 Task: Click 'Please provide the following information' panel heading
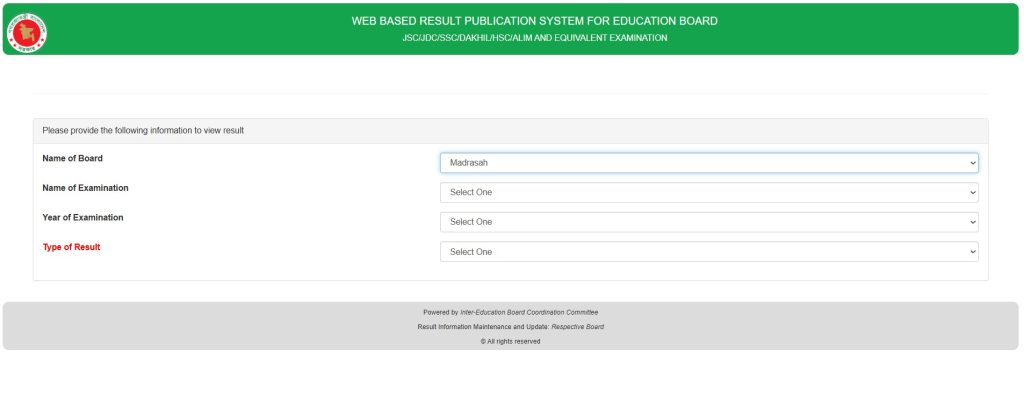click(x=143, y=131)
